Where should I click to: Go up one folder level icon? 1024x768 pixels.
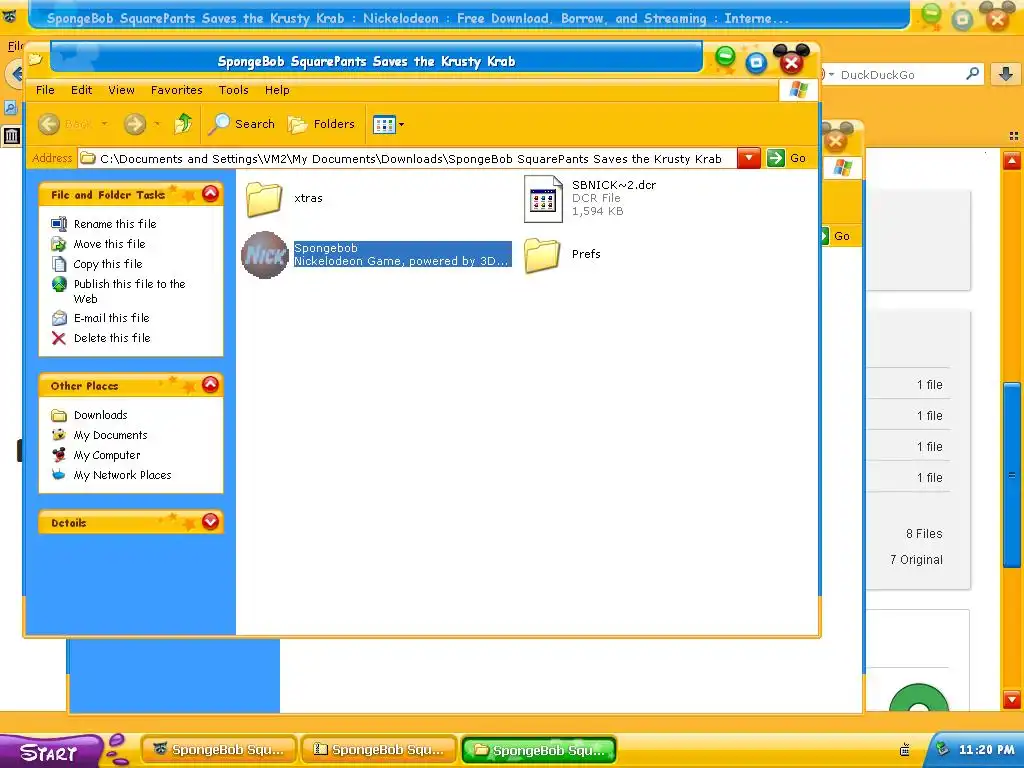[x=183, y=123]
